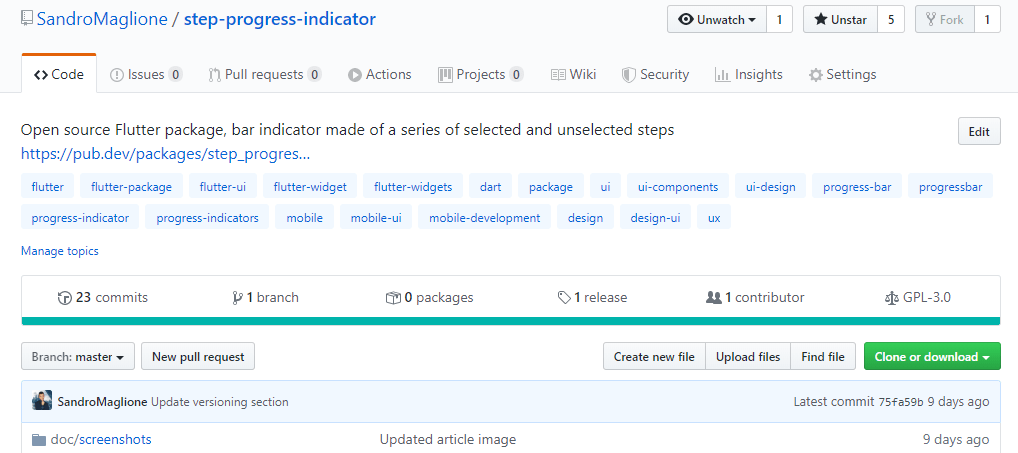This screenshot has height=453, width=1018.
Task: Select the progress-indicator topic tag
Action: 80,217
